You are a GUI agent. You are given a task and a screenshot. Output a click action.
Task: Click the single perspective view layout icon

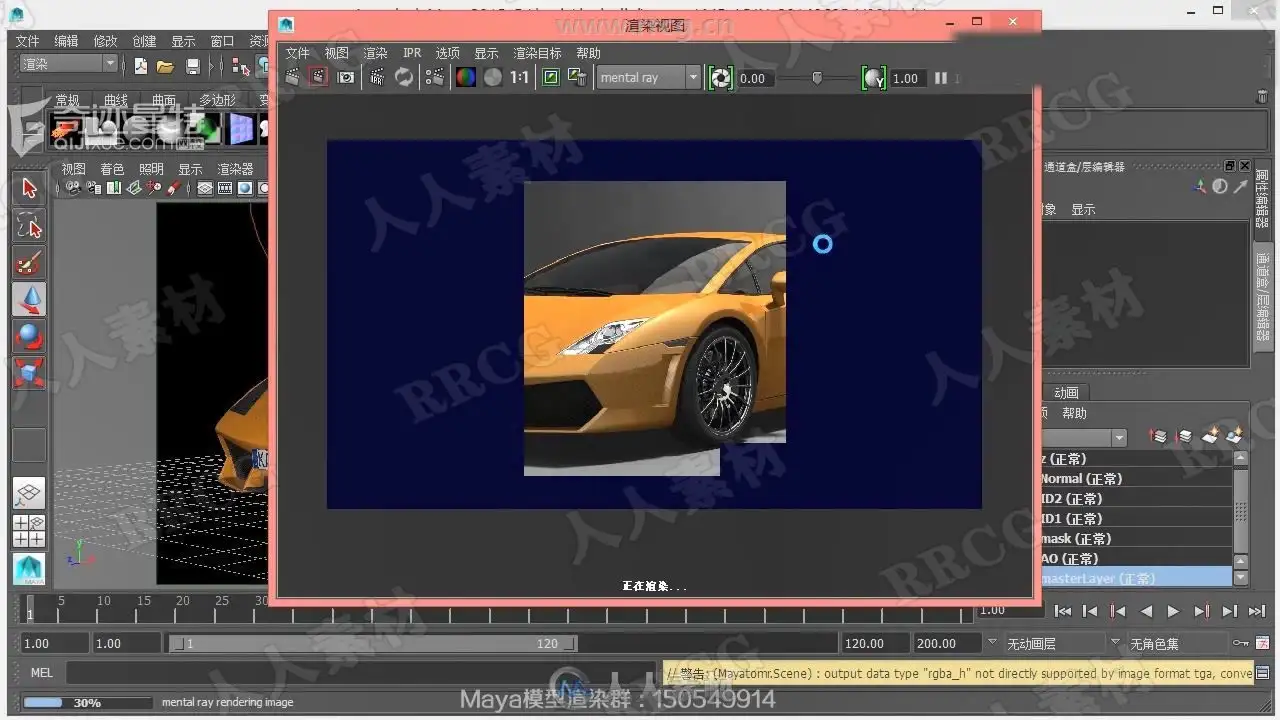(29, 494)
